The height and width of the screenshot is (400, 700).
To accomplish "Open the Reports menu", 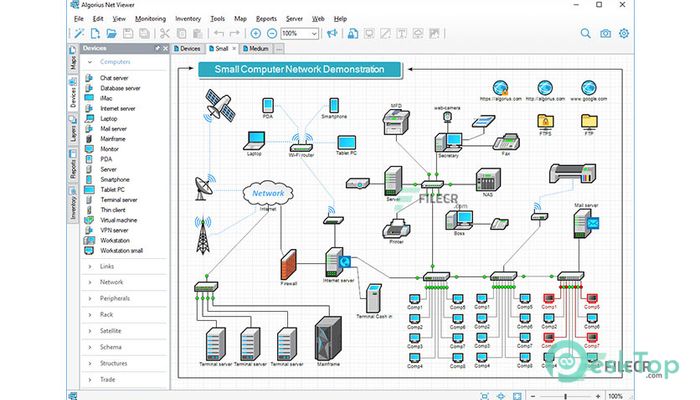I will click(267, 19).
